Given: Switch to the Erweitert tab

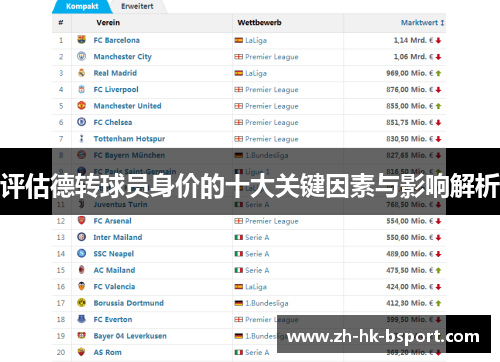Looking at the screenshot, I should tap(137, 6).
